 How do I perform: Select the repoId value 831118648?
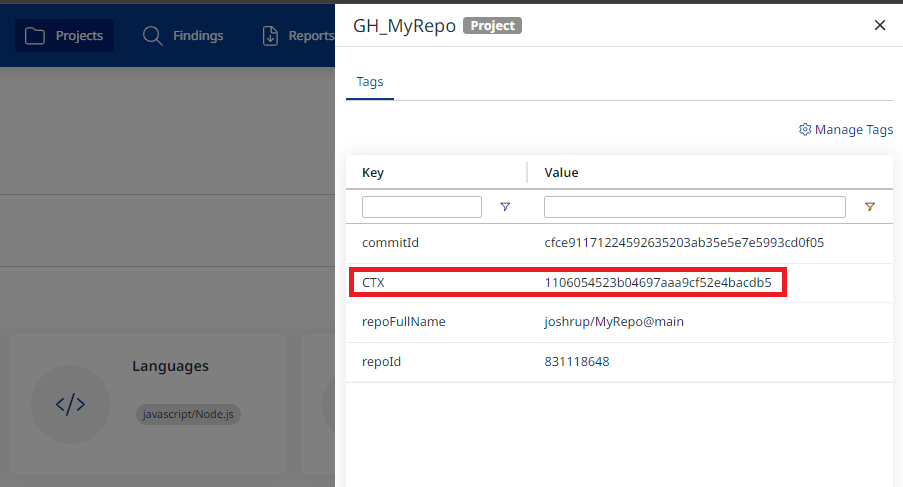[576, 361]
